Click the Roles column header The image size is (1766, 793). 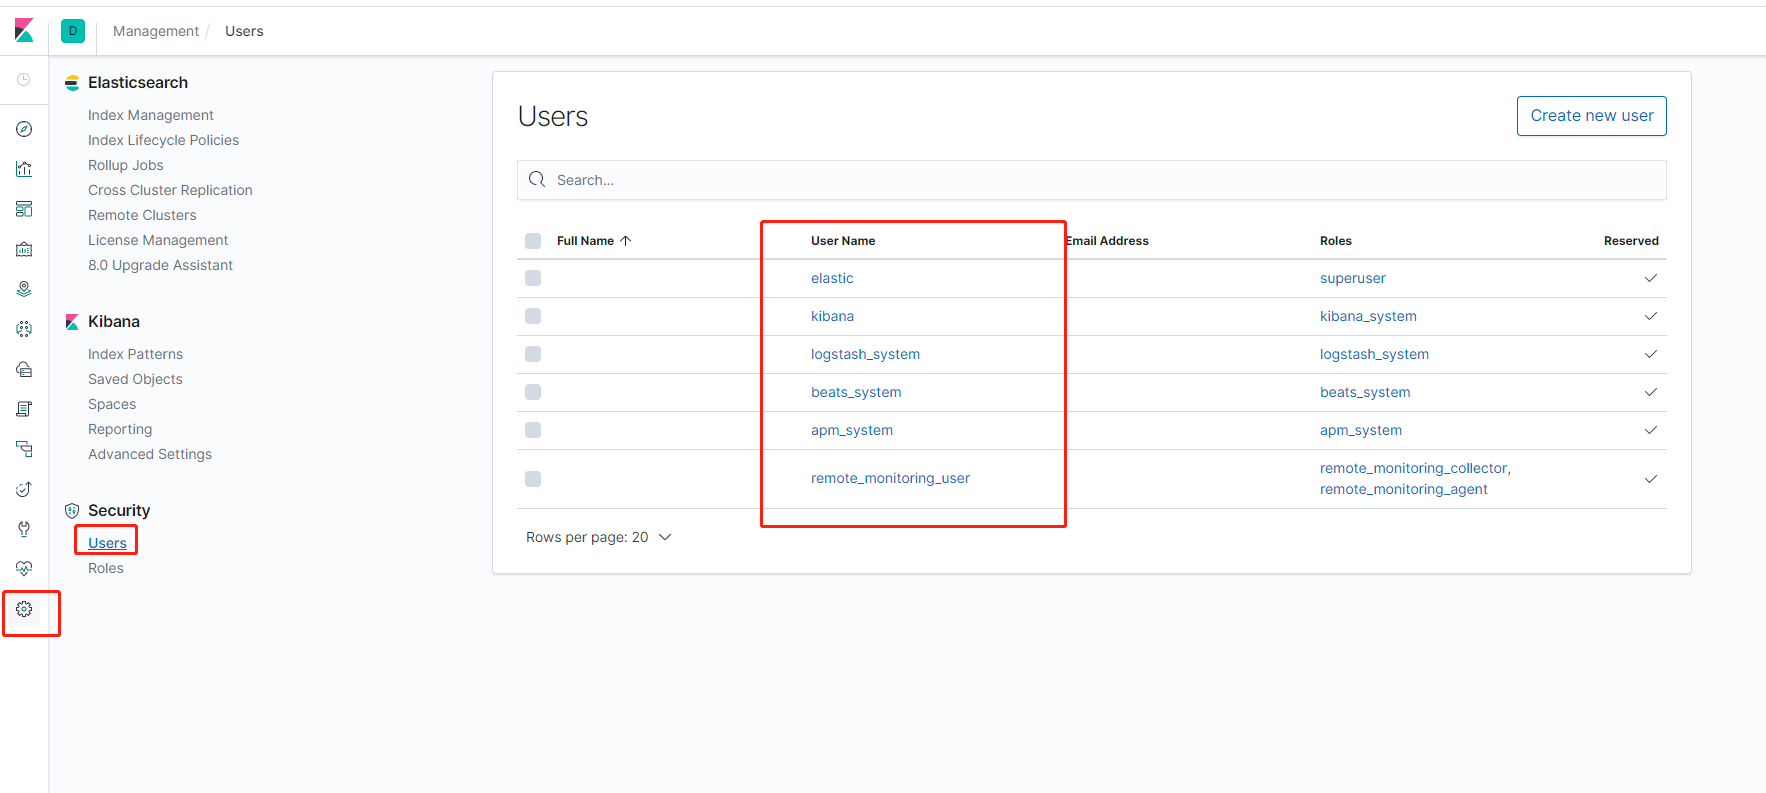click(1336, 241)
